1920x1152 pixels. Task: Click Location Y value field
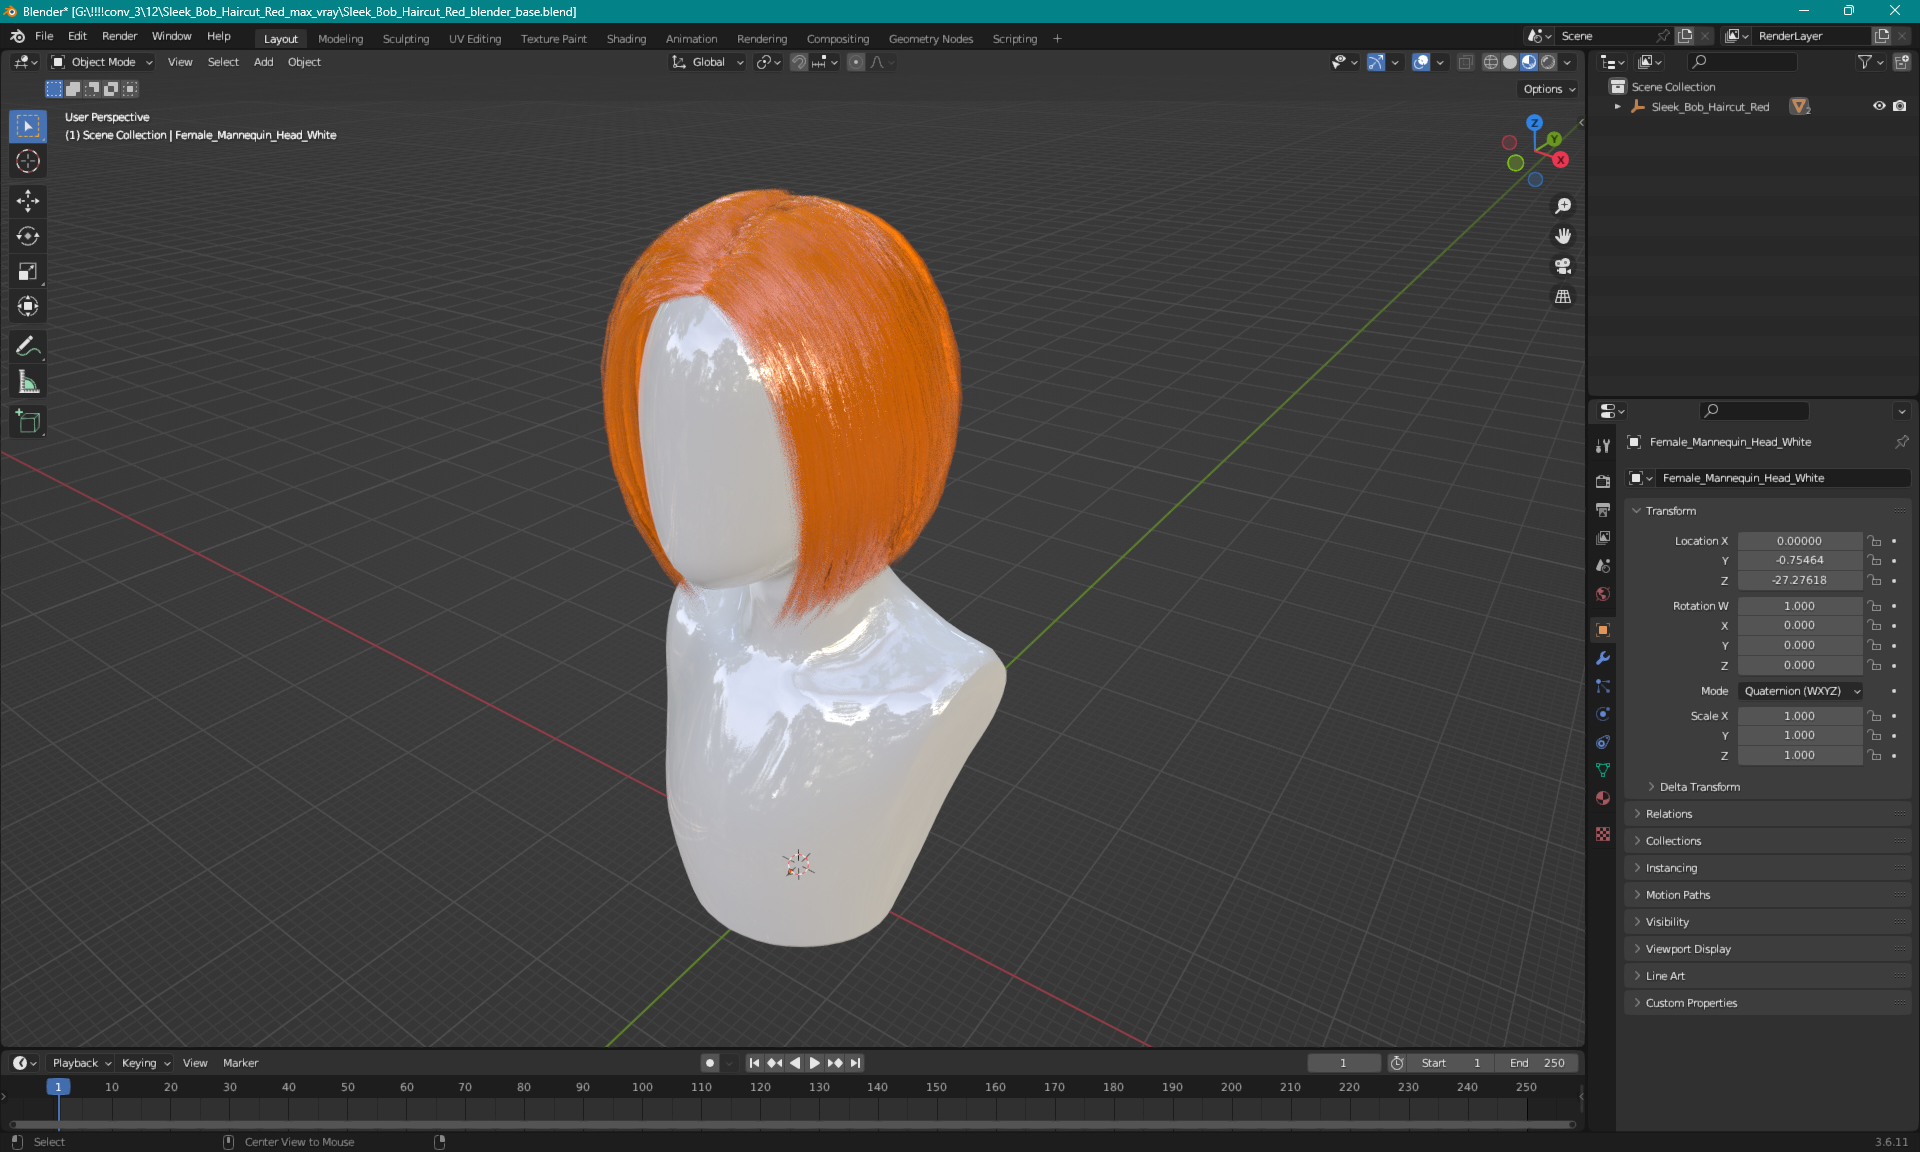pyautogui.click(x=1799, y=561)
